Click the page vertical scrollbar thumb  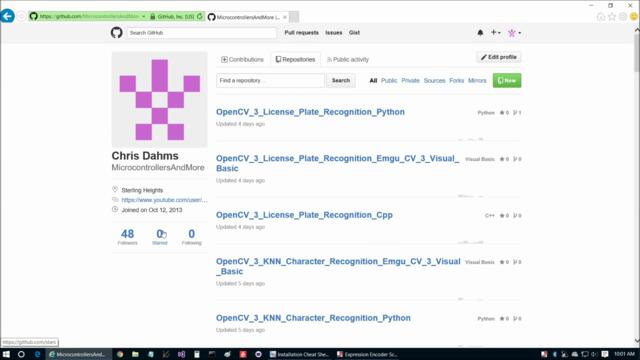(x=637, y=53)
